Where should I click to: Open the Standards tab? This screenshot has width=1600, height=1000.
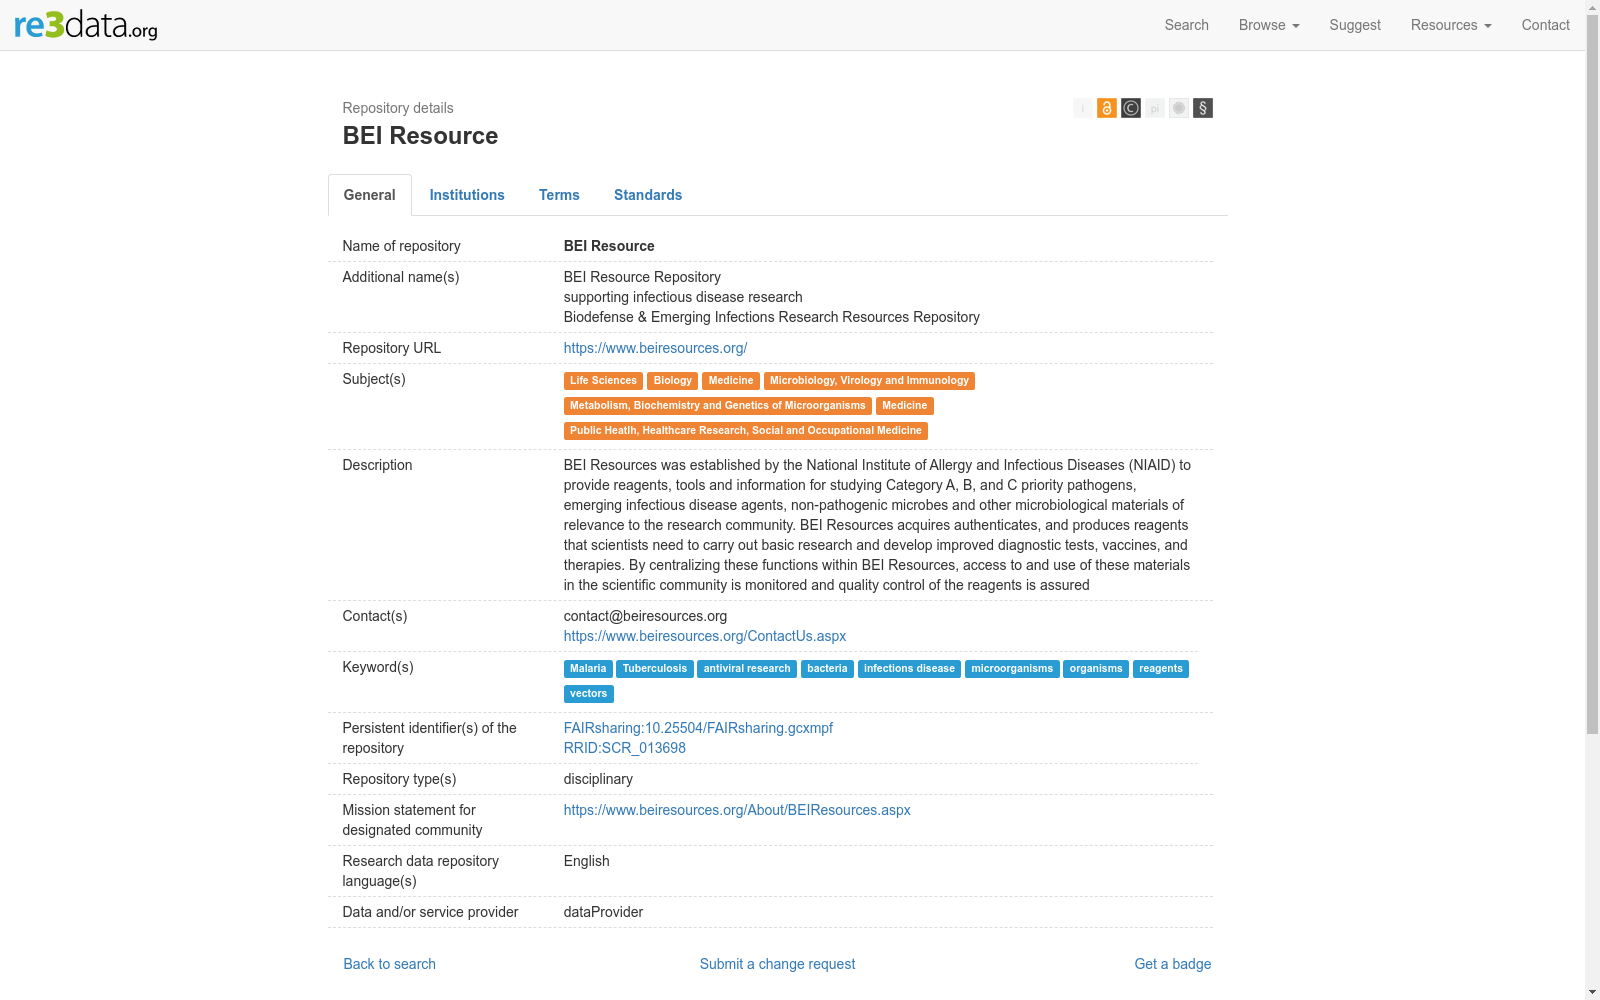(x=648, y=195)
